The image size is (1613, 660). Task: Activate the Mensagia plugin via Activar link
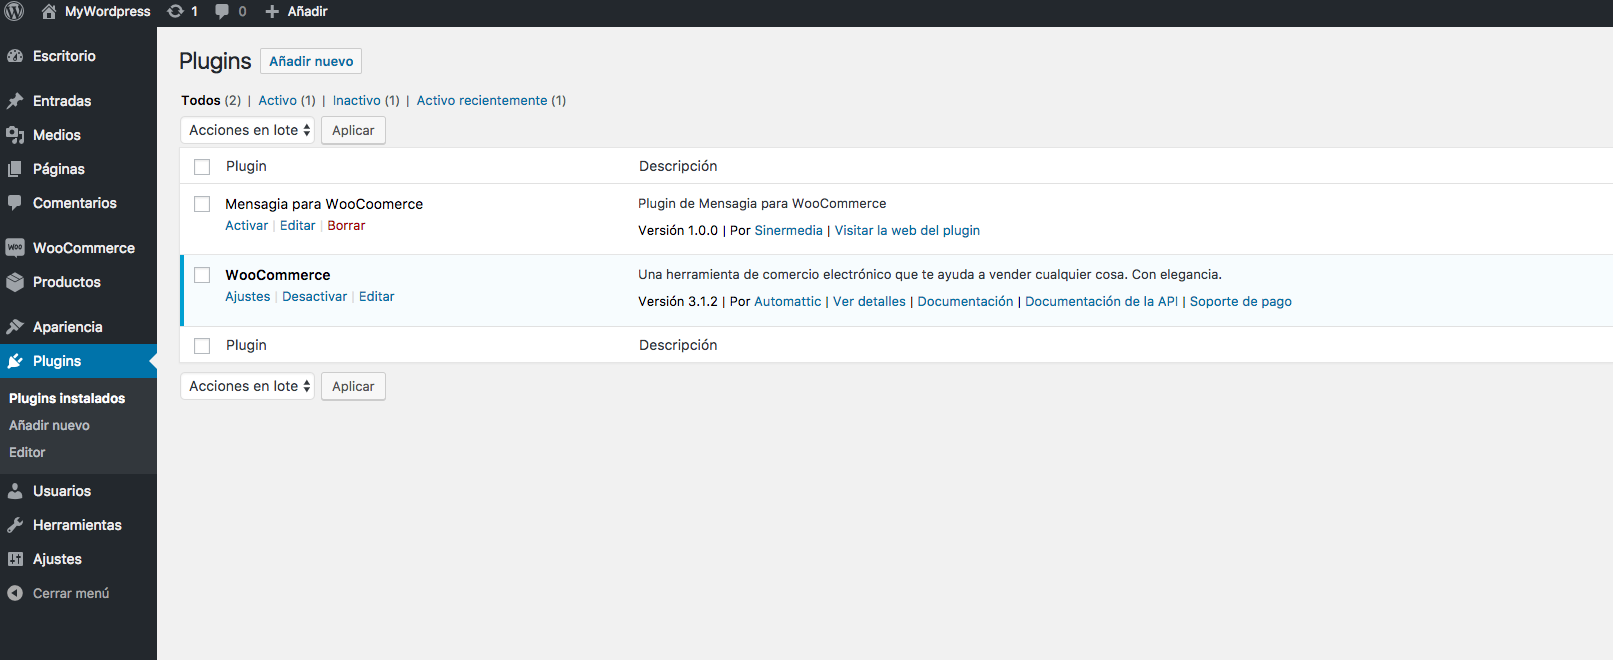coord(246,226)
